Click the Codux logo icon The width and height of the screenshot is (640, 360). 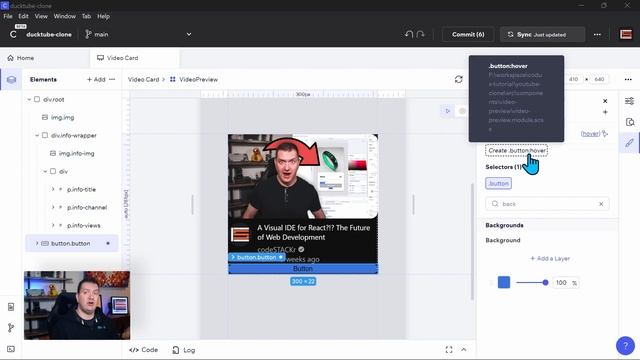click(x=13, y=34)
